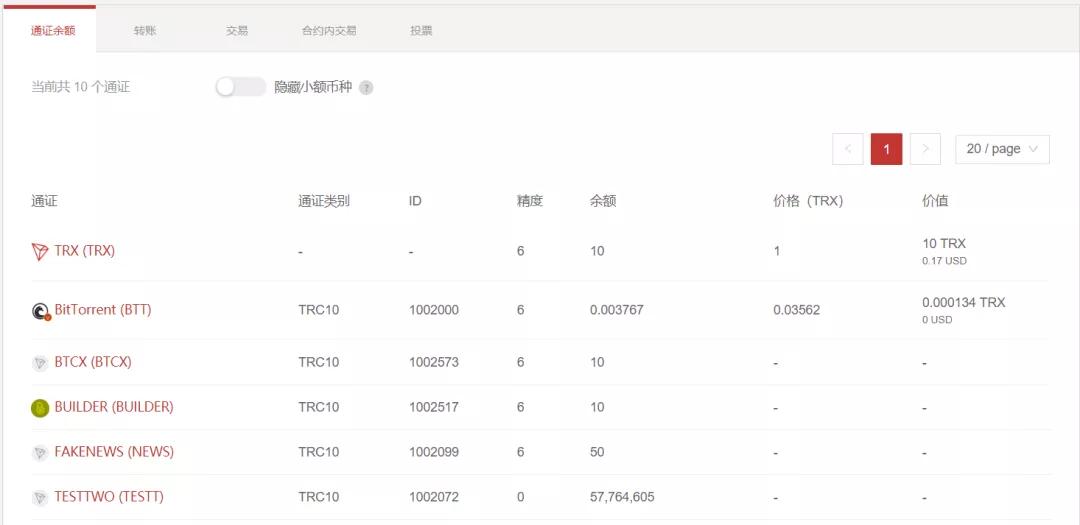The width and height of the screenshot is (1080, 525).
Task: Toggle the 隐藏小额币种 switch
Action: pyautogui.click(x=240, y=87)
